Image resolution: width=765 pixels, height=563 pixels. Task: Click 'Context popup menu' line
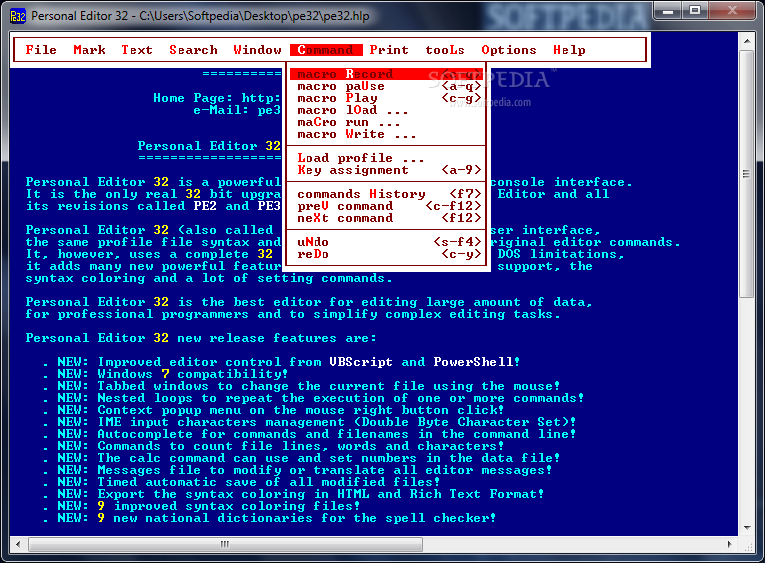click(x=300, y=410)
